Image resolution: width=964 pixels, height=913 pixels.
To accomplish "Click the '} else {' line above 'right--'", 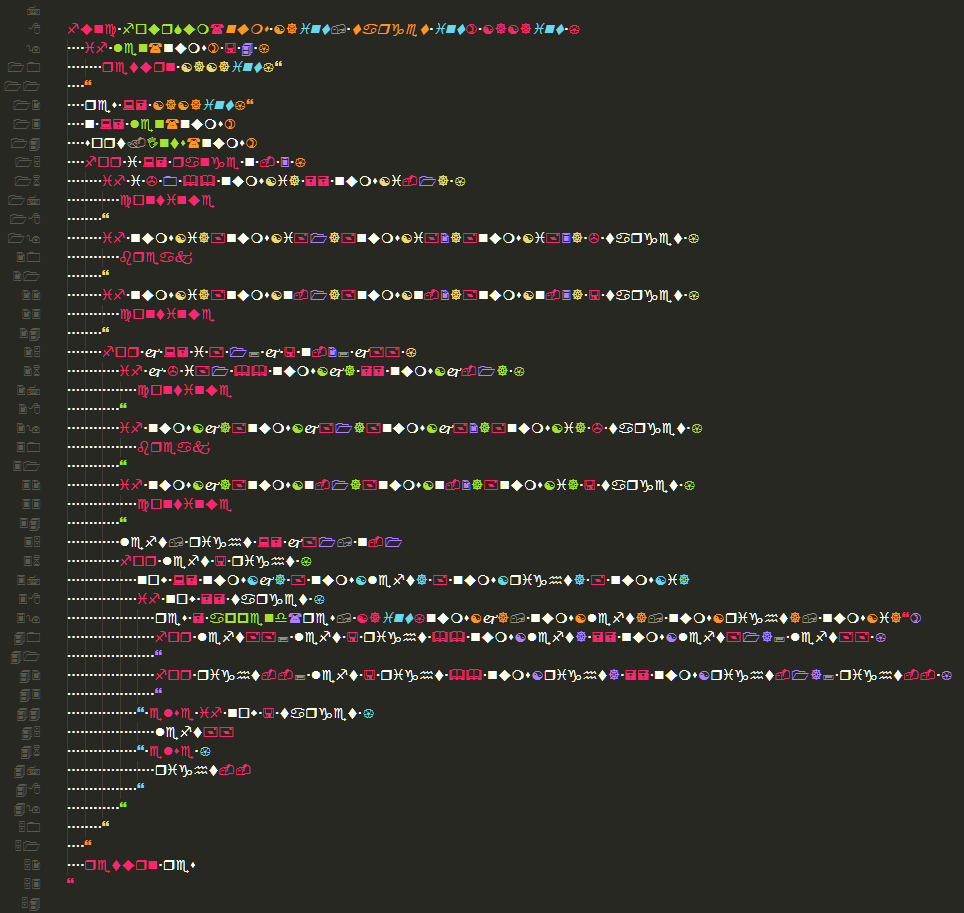I will (175, 751).
